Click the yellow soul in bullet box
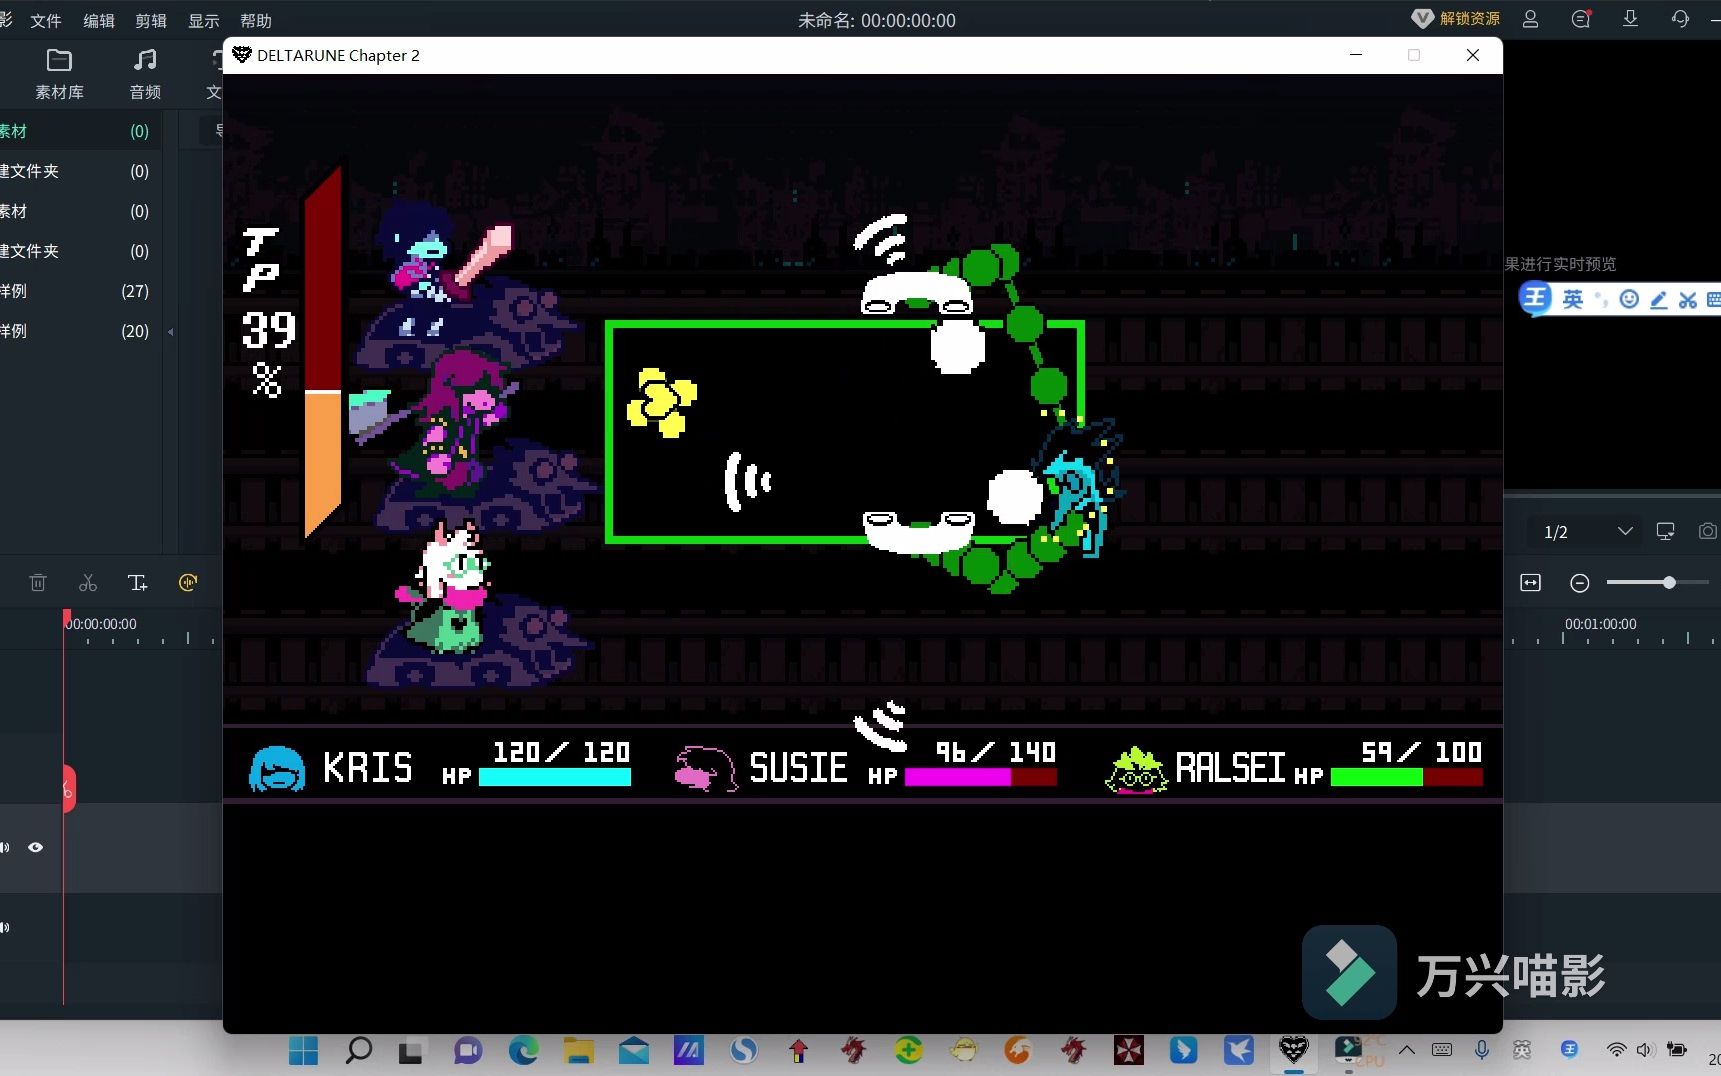The width and height of the screenshot is (1721, 1076). click(660, 402)
